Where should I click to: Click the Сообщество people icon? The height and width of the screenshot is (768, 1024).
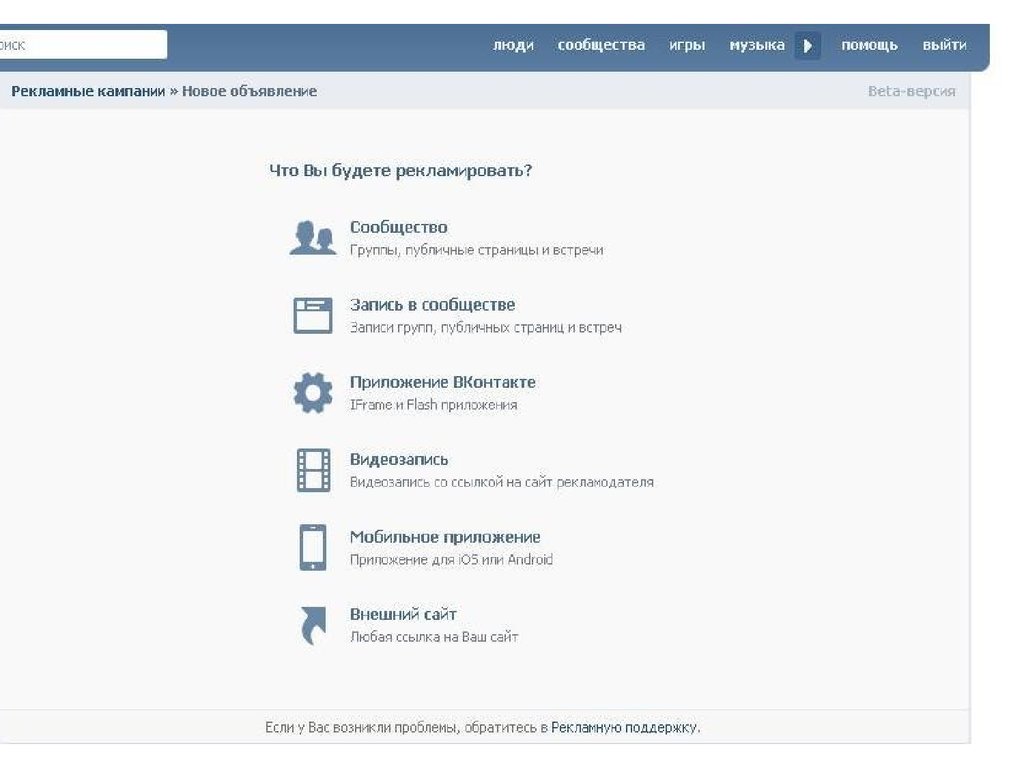click(x=313, y=237)
